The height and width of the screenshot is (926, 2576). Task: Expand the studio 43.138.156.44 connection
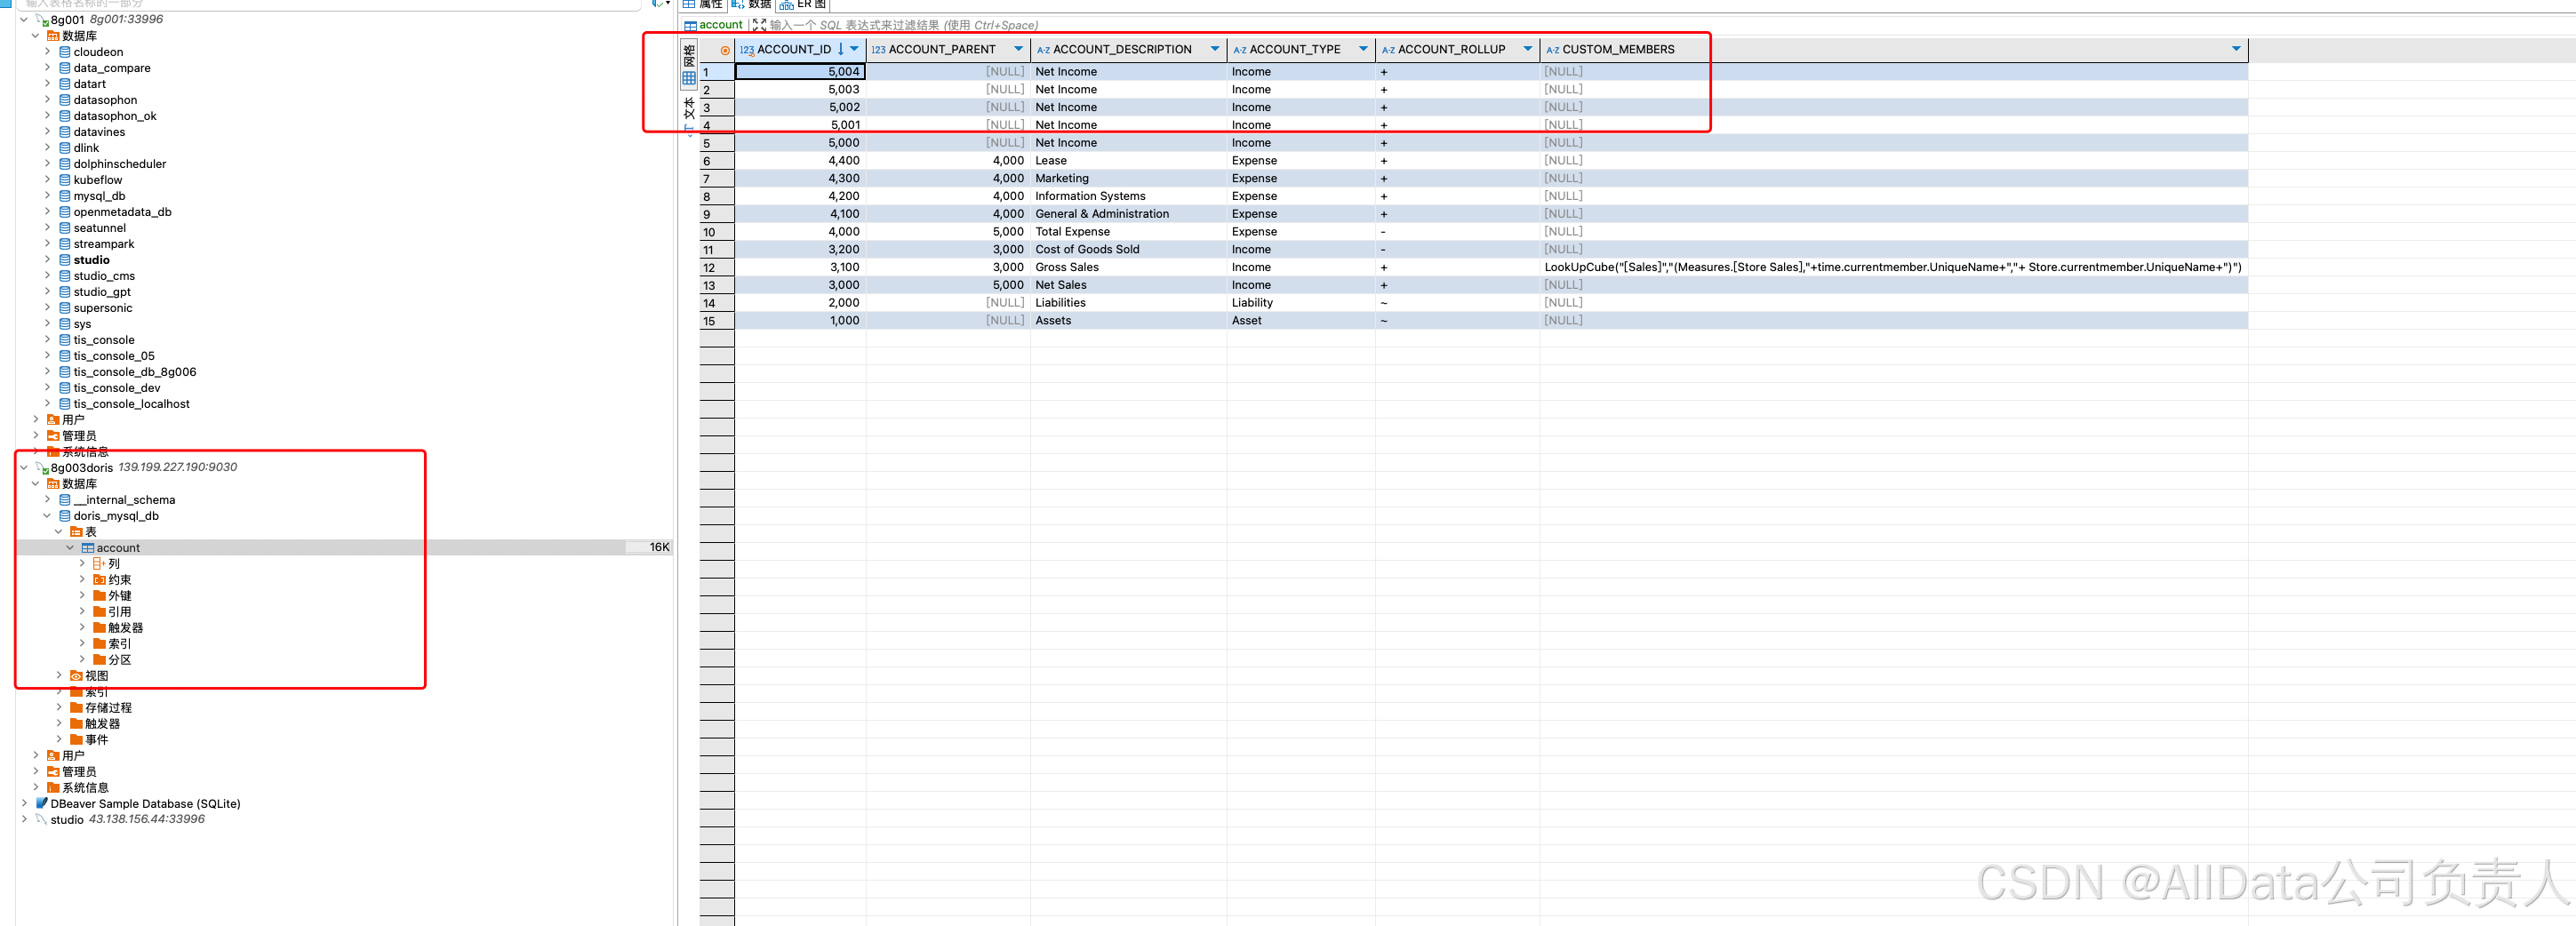coord(24,819)
